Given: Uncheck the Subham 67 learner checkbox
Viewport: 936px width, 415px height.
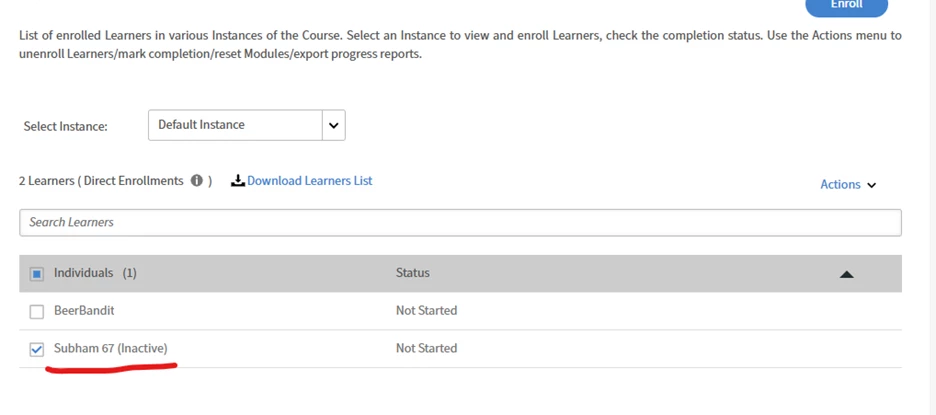Looking at the screenshot, I should pos(37,349).
